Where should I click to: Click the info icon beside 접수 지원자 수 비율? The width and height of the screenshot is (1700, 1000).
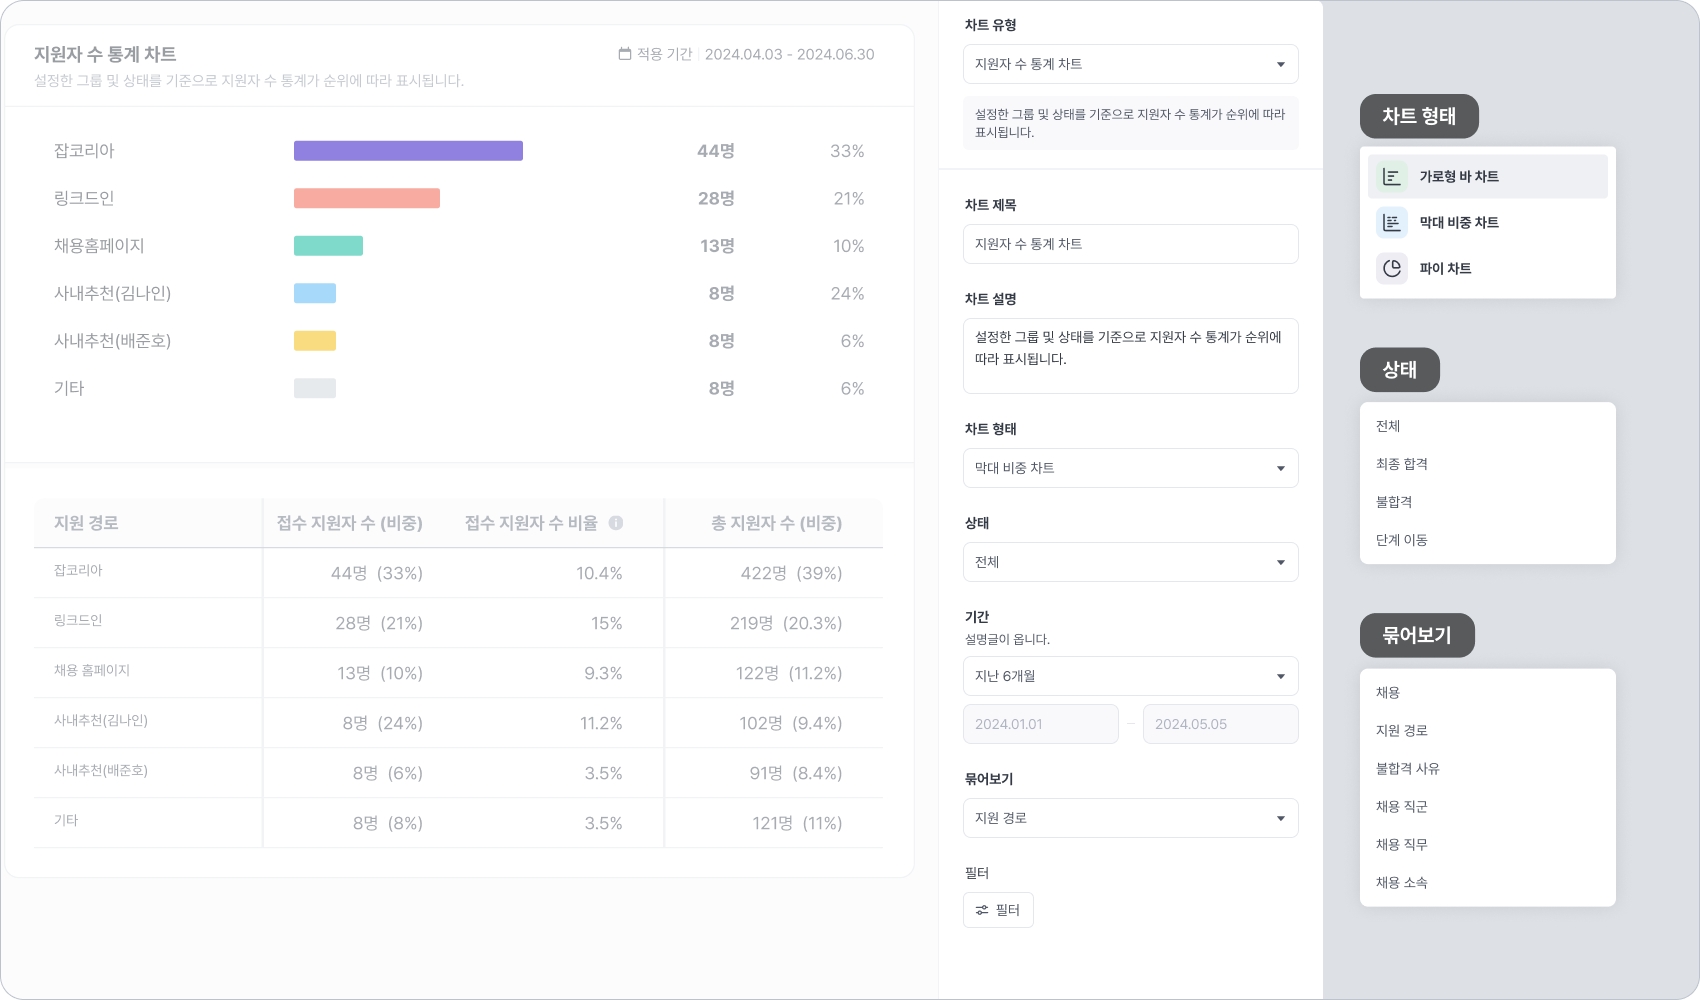pos(616,523)
